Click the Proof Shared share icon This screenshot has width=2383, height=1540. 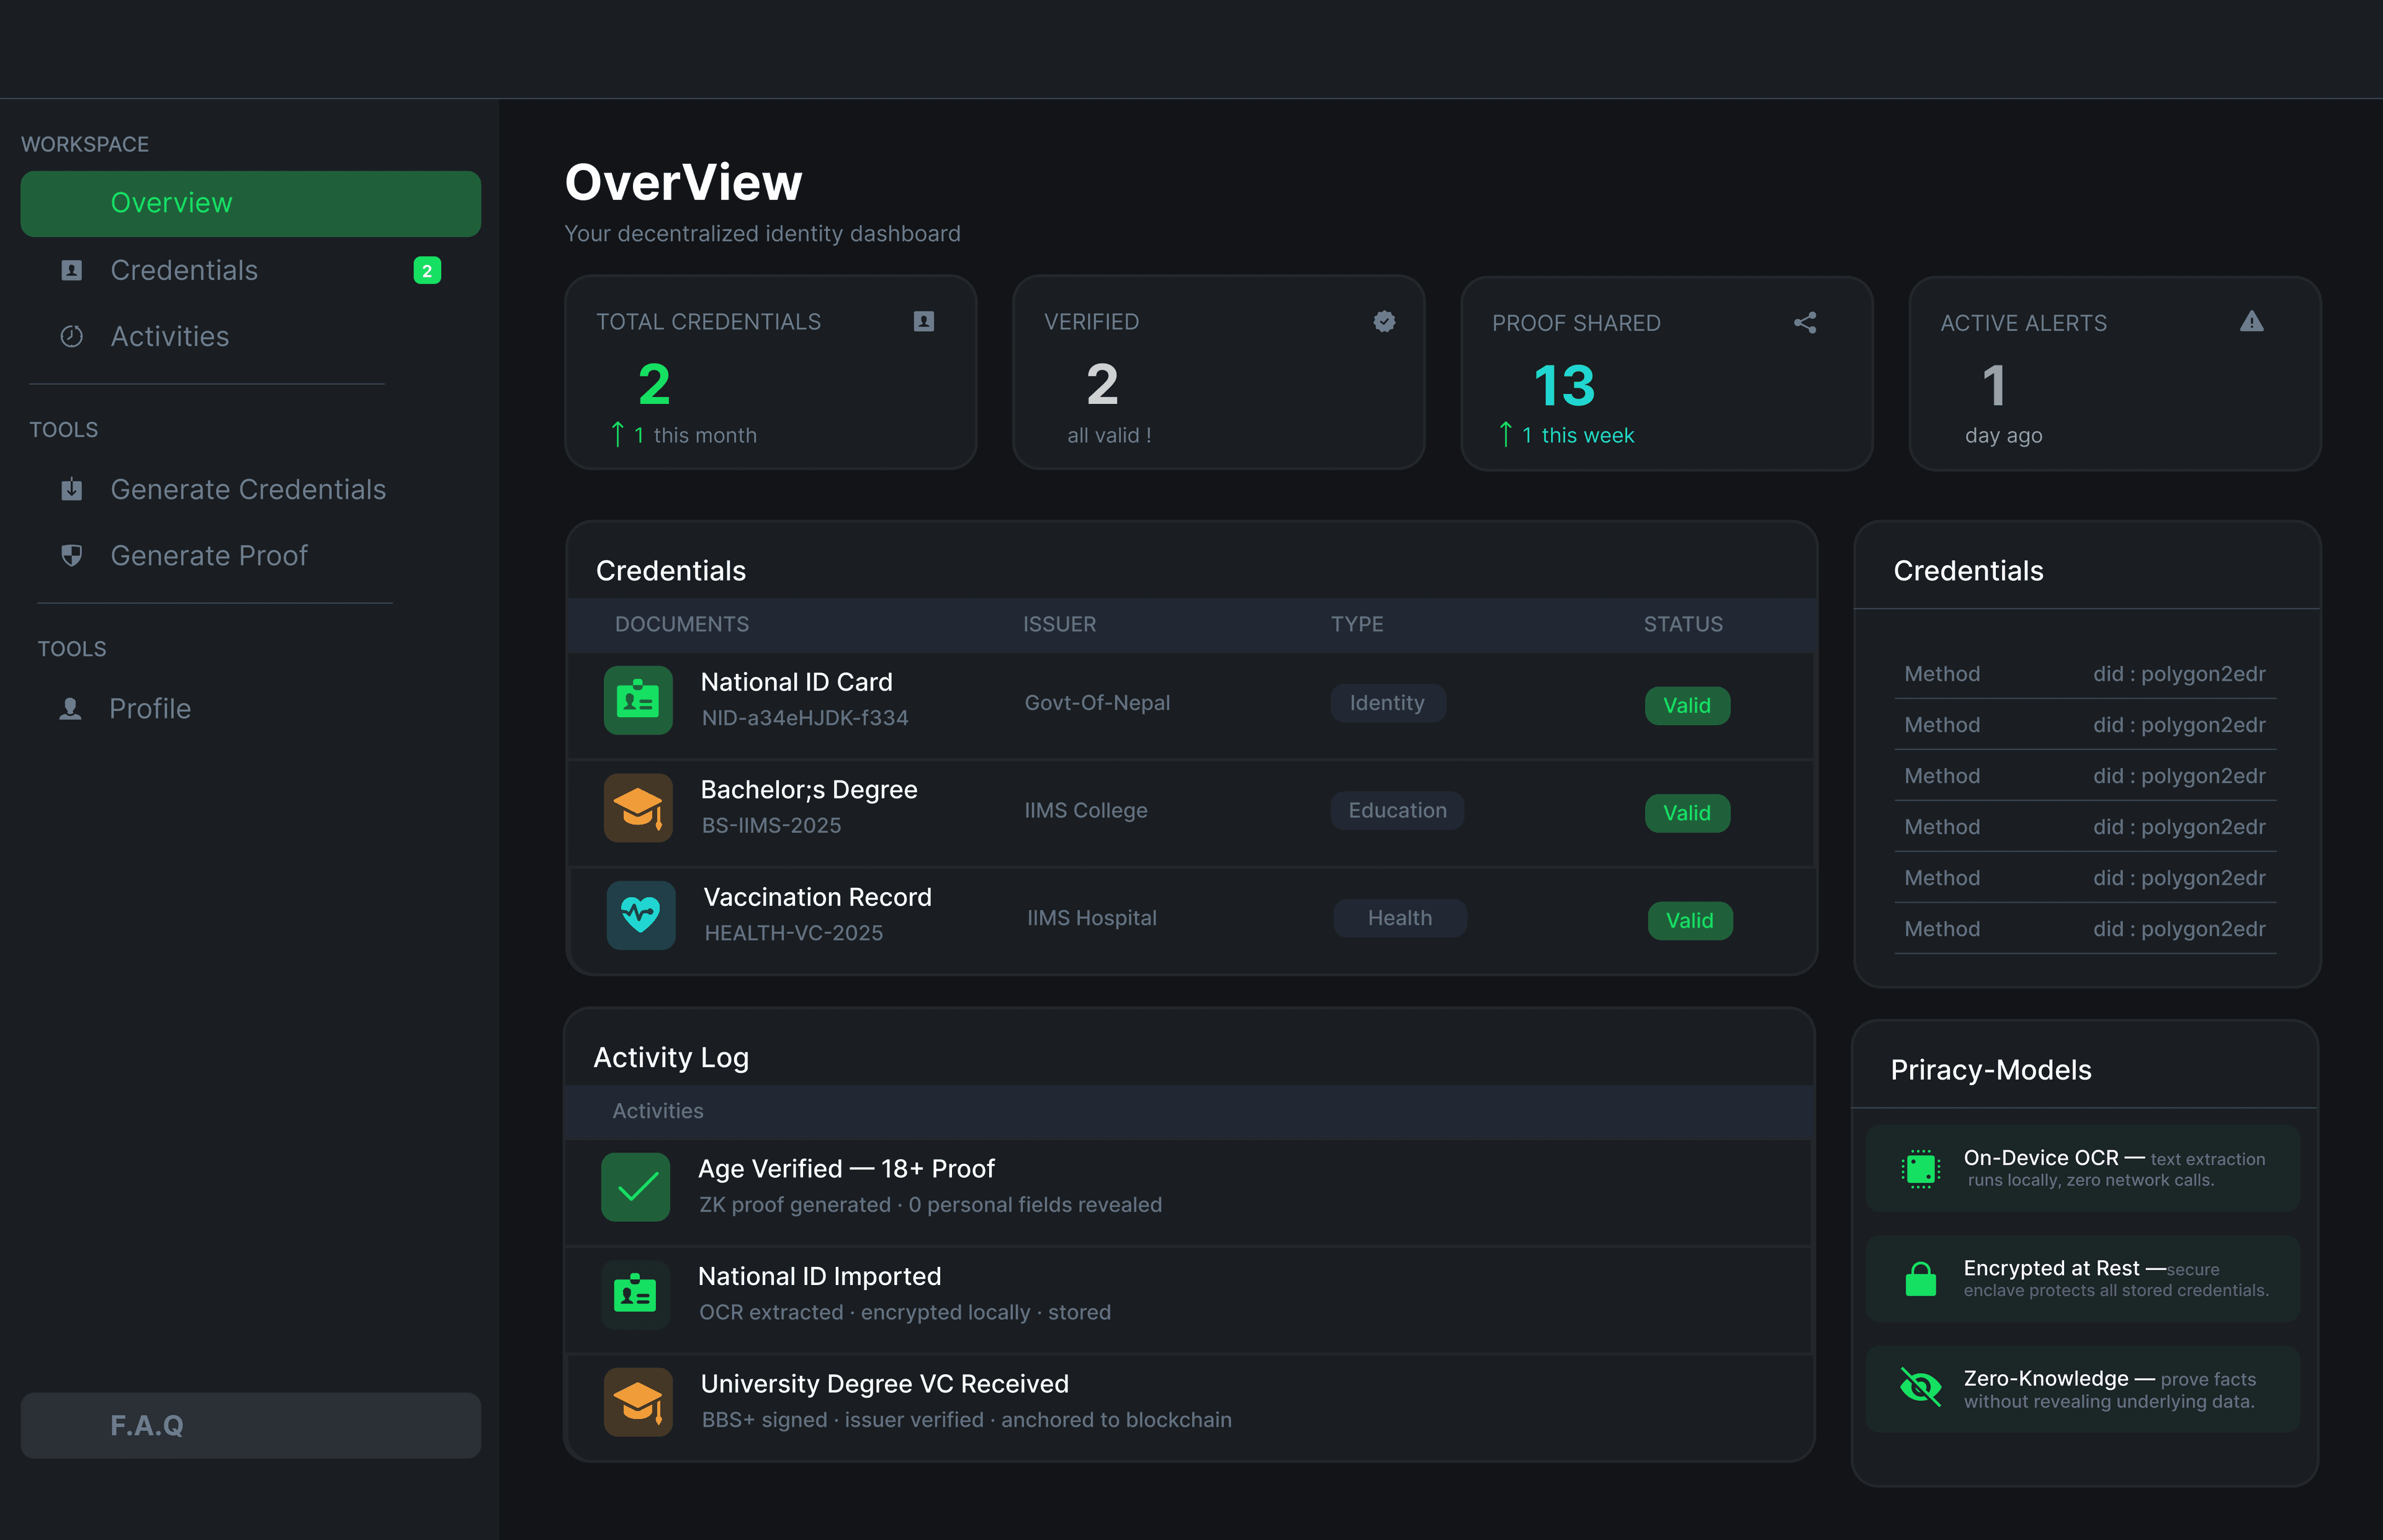point(1805,322)
